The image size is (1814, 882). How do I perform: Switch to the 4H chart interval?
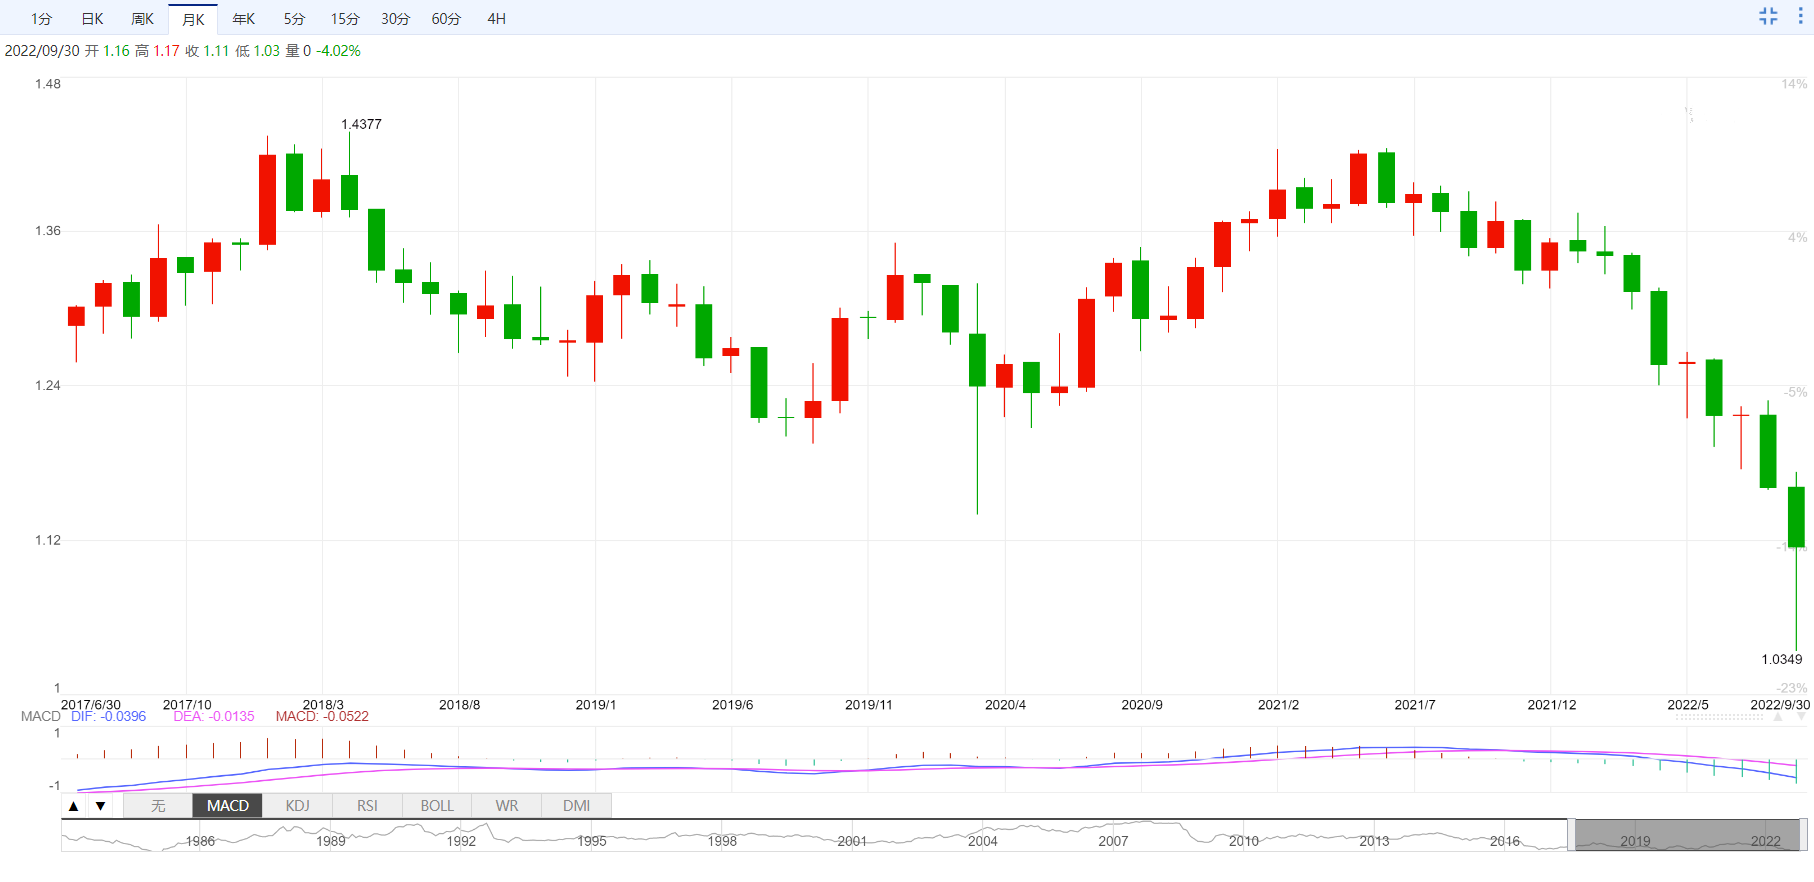coord(496,19)
